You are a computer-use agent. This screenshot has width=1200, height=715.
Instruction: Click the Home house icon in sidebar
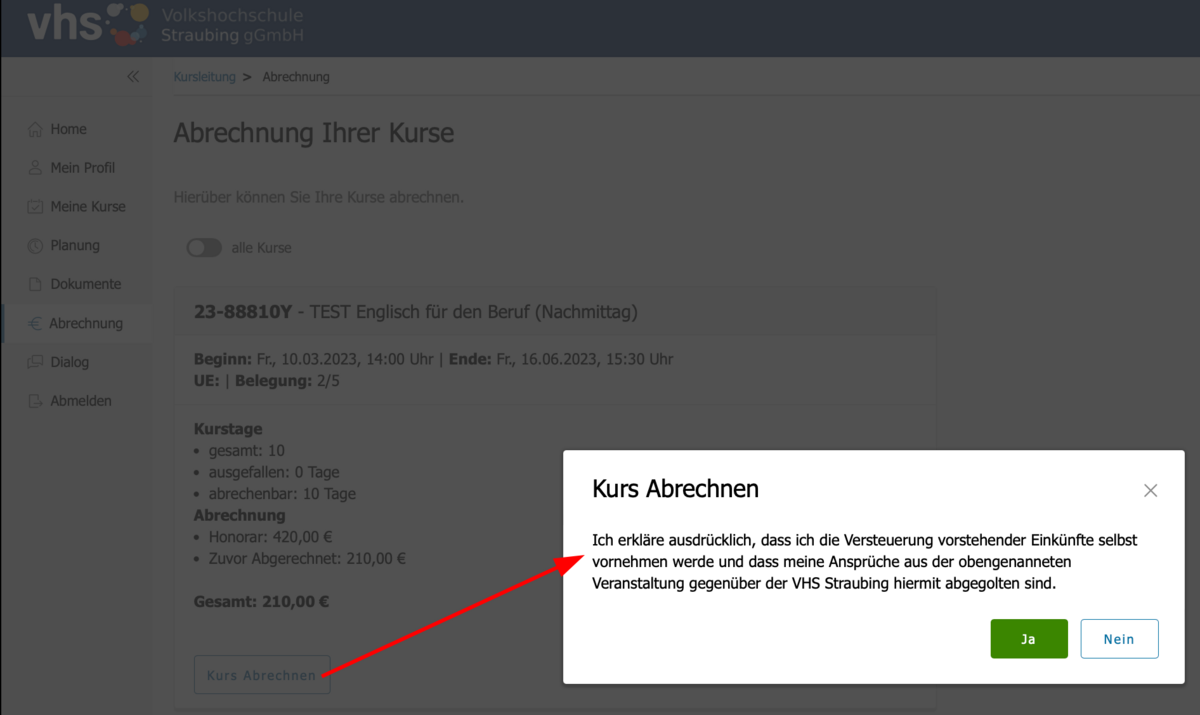pos(36,129)
